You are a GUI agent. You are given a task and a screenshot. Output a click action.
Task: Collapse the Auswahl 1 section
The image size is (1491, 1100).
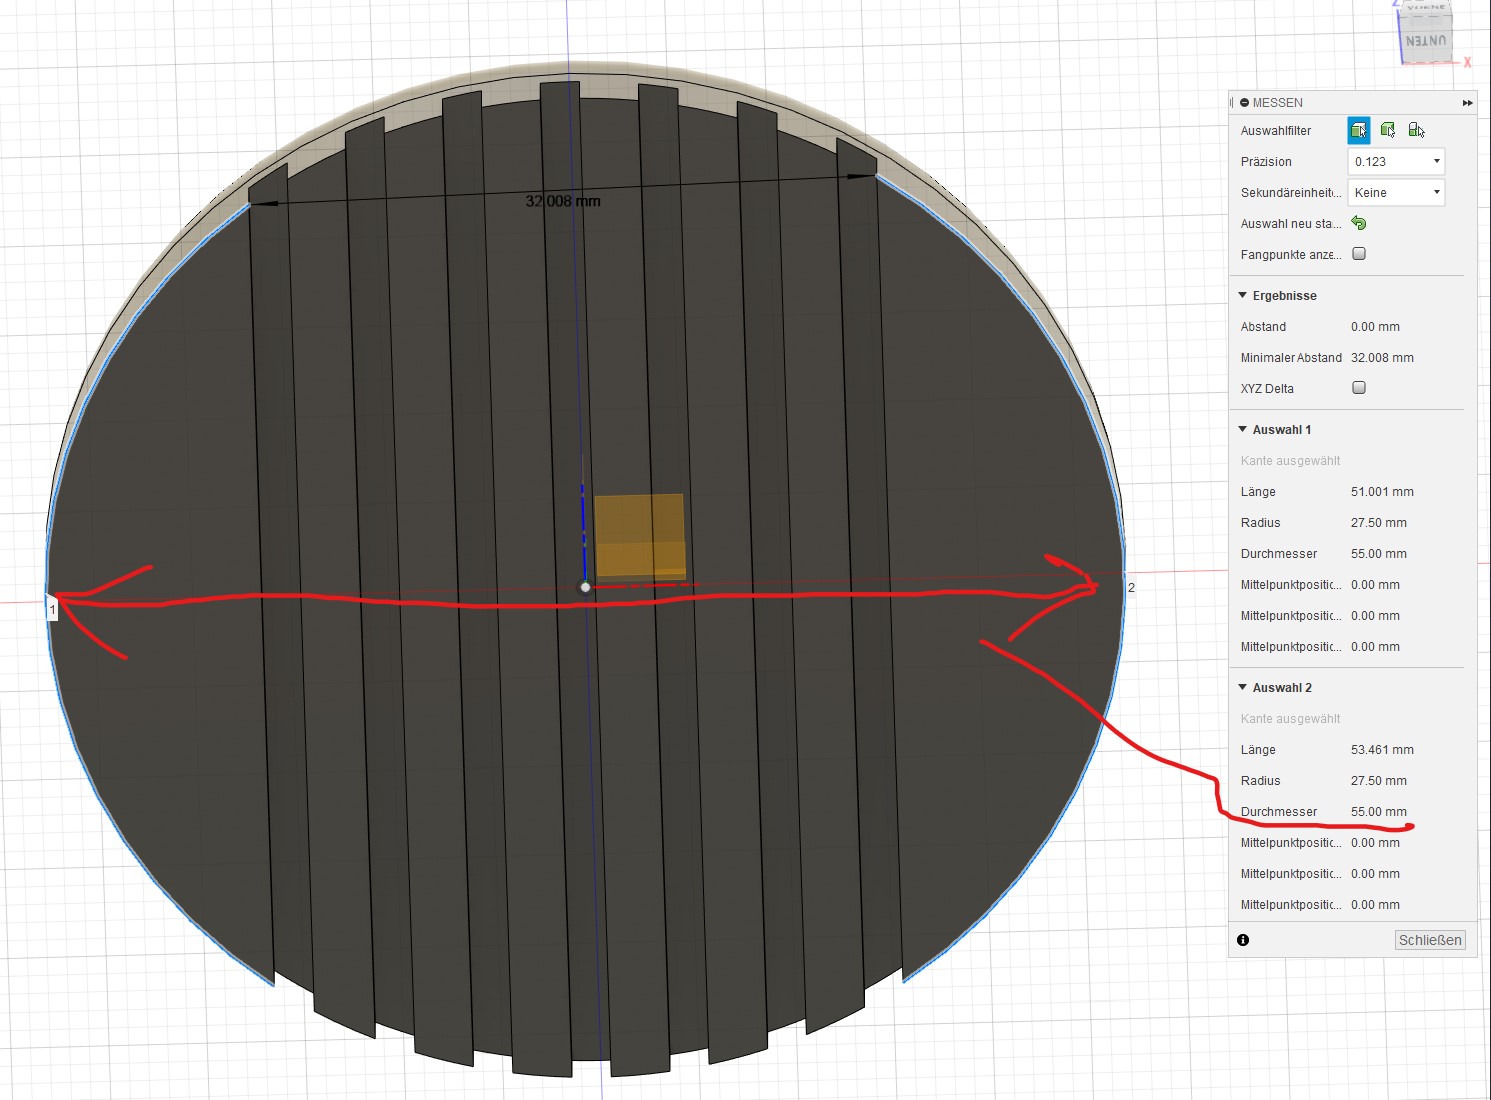[1243, 430]
